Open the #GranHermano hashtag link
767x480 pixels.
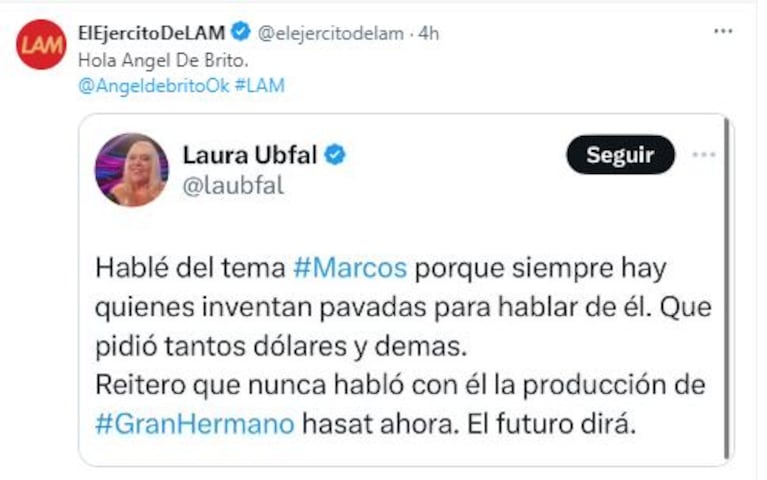(195, 424)
